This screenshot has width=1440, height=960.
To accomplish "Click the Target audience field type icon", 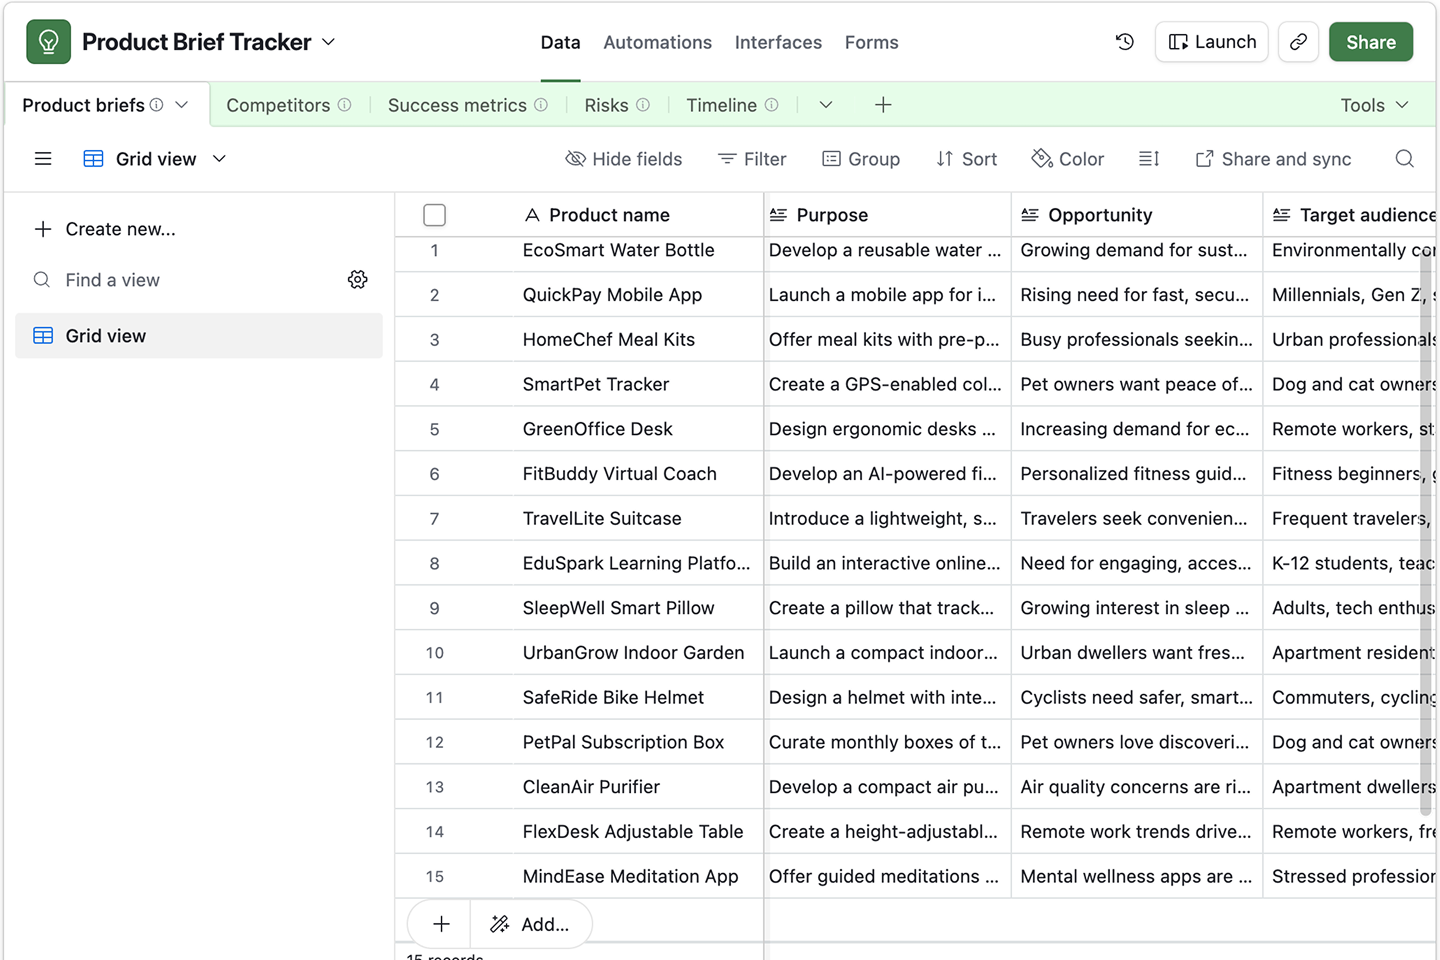I will pos(1282,215).
